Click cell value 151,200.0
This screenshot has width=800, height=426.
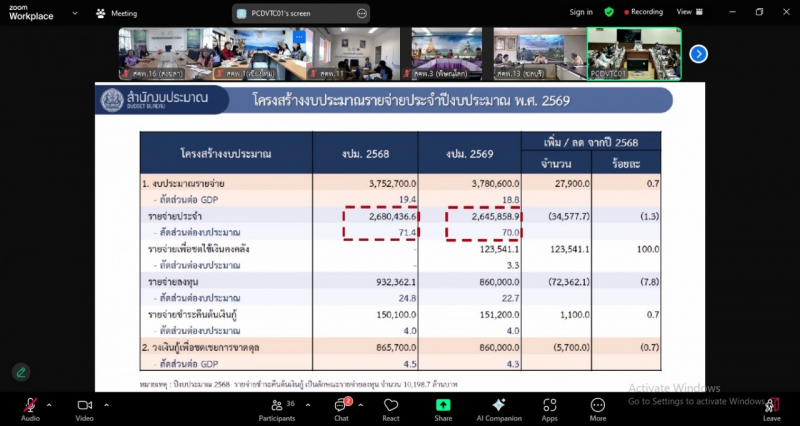(x=498, y=315)
